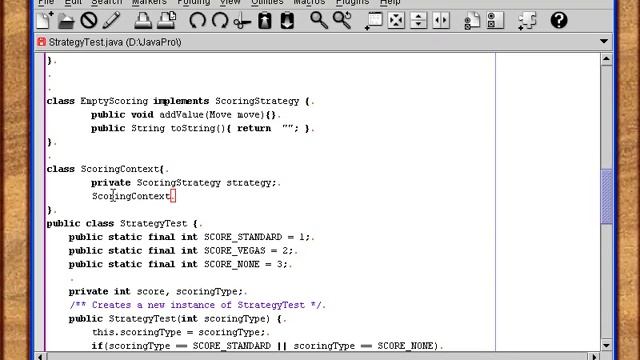Click the horizontal scrollbar right arrow
The width and height of the screenshot is (640, 360).
594,357
